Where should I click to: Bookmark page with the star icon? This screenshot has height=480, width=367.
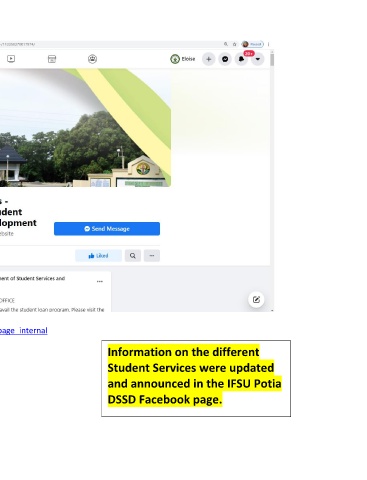234,44
